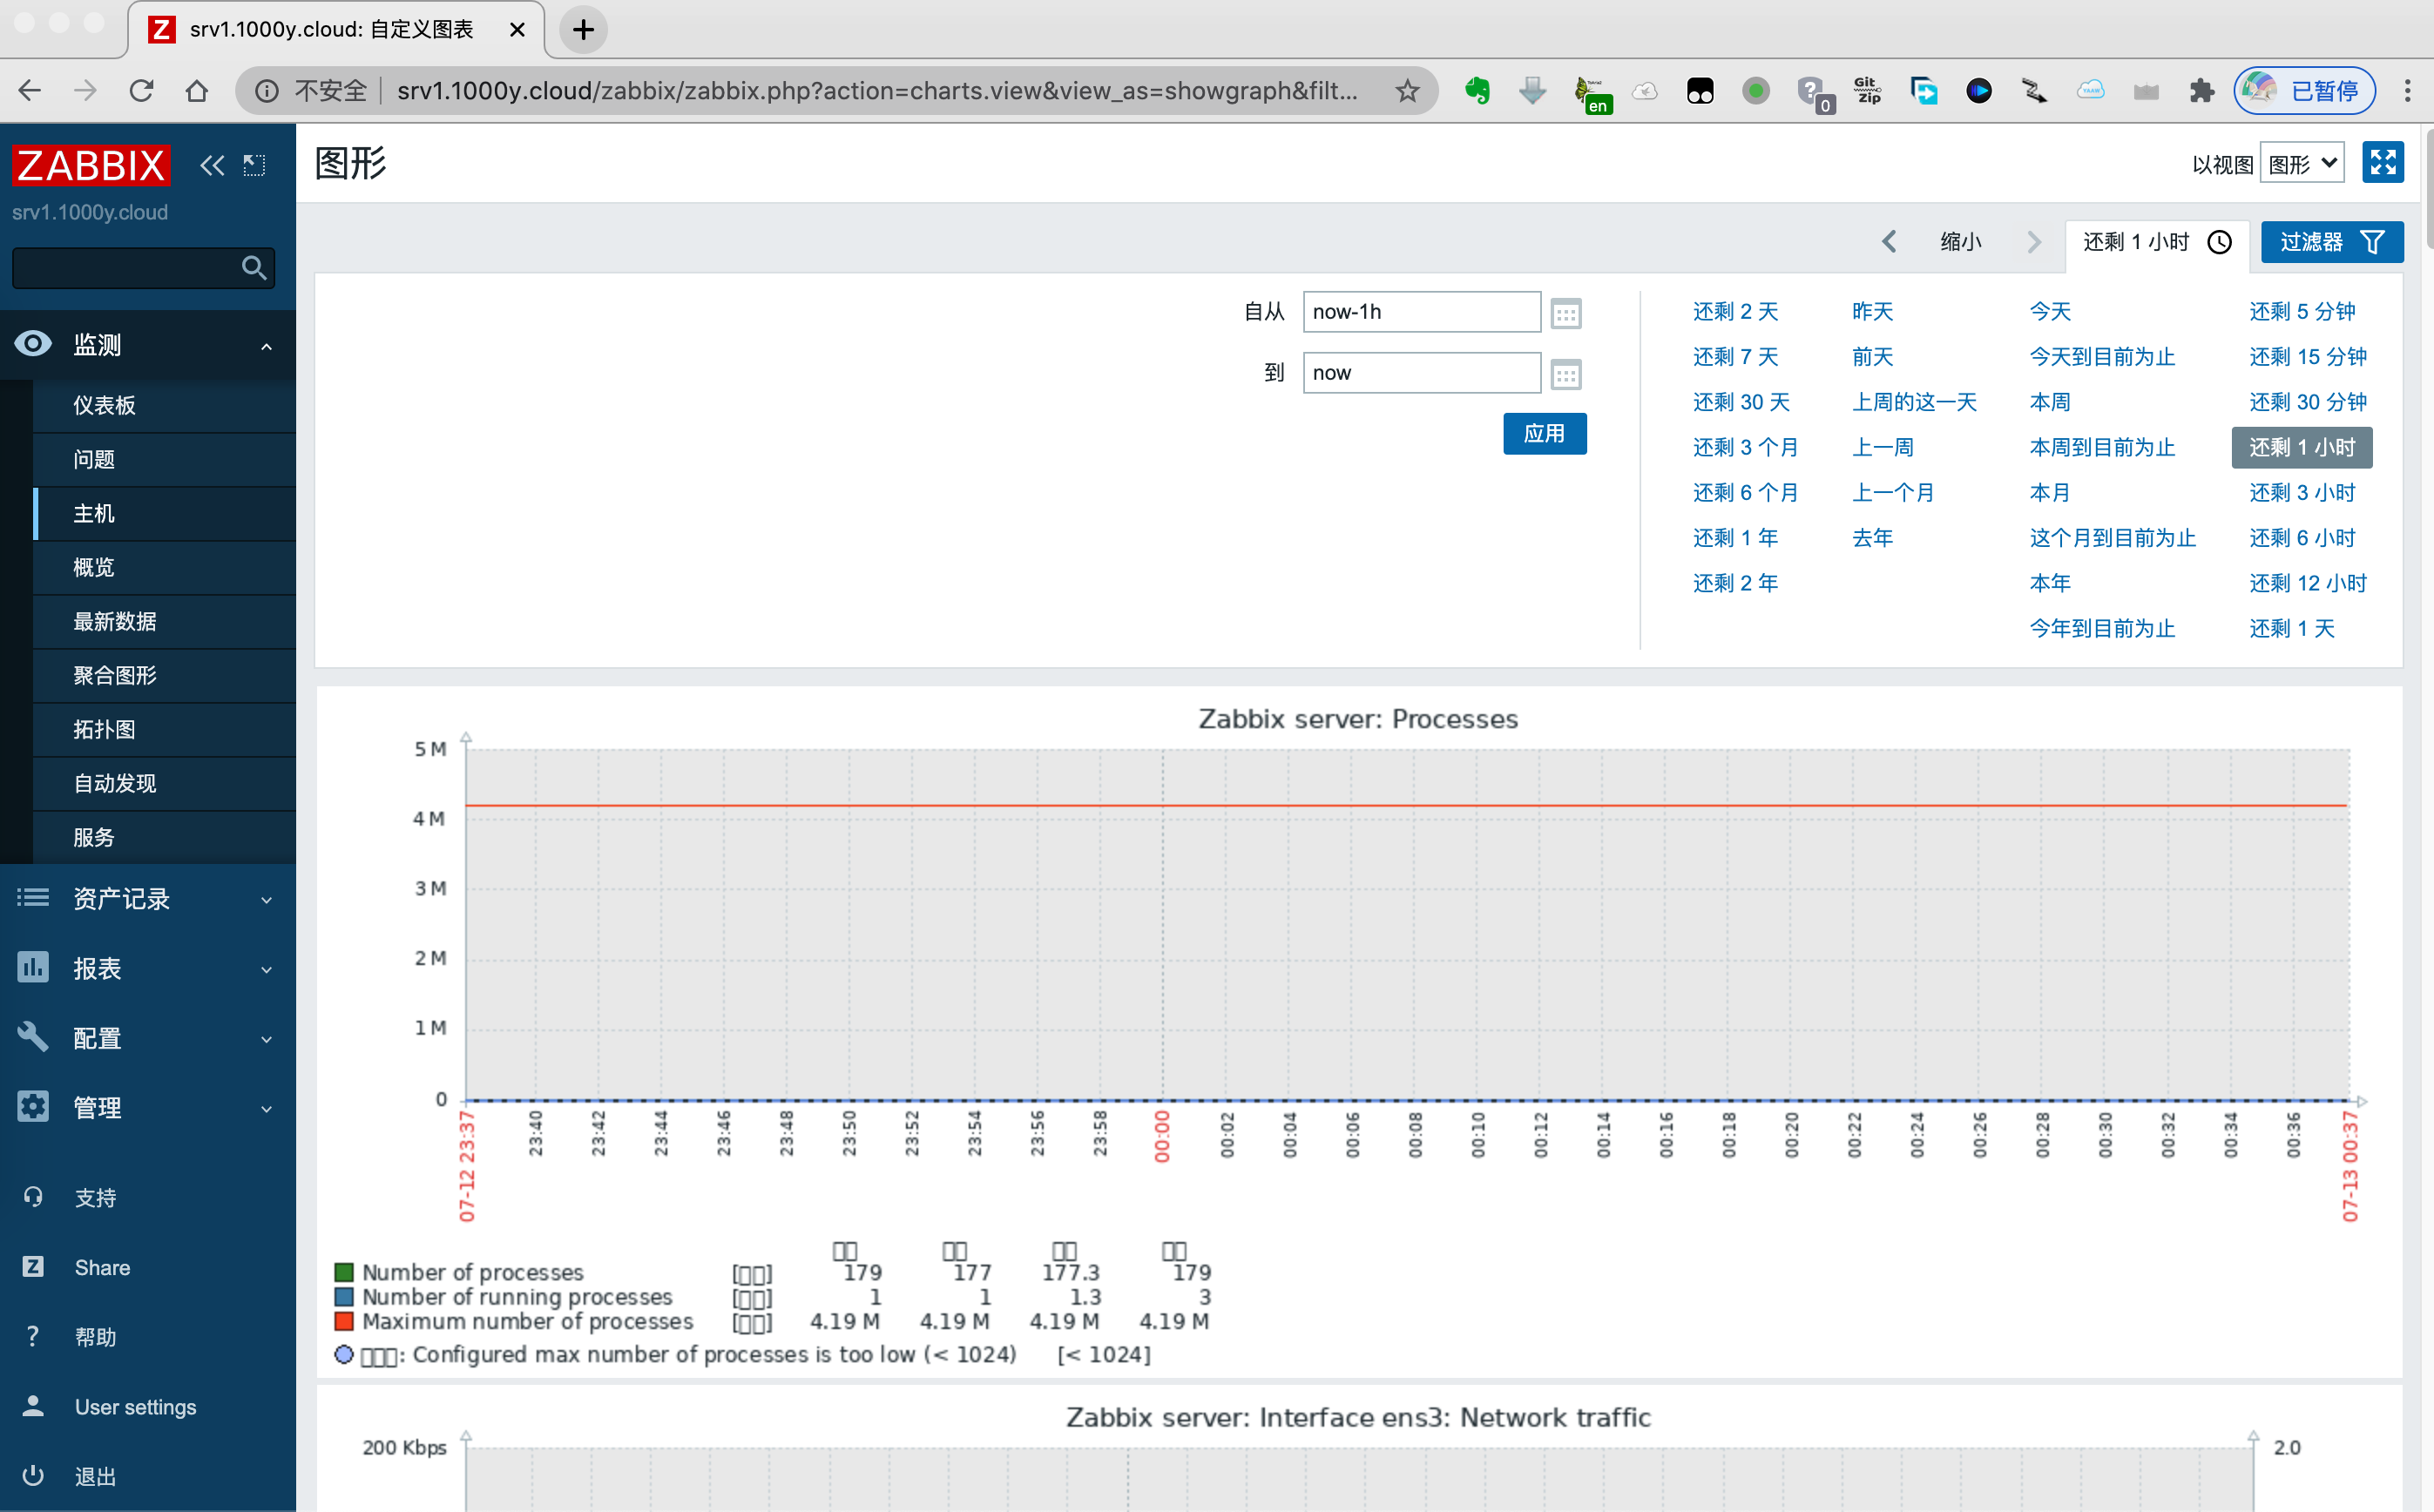
Task: Open the calendar picker for 自从 field
Action: coord(1566,313)
